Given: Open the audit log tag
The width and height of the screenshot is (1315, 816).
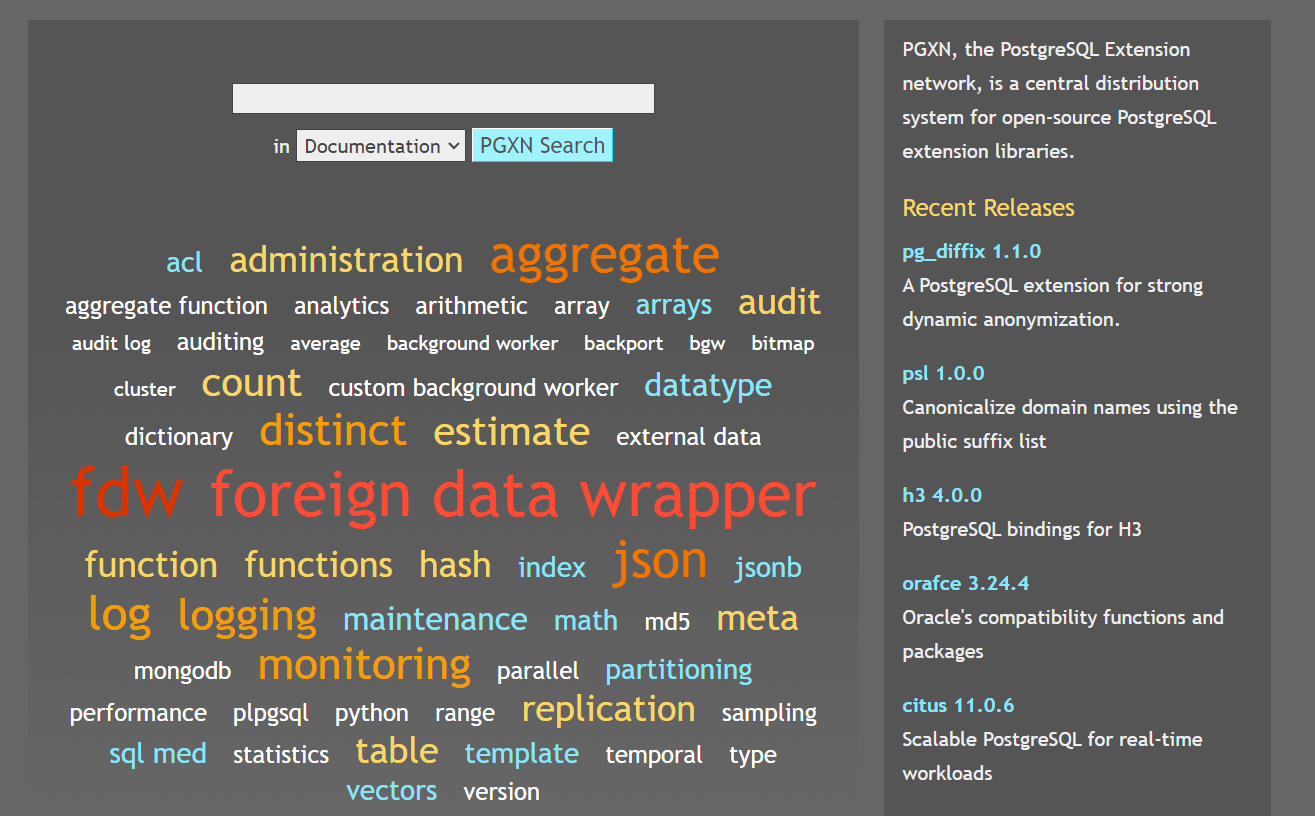Looking at the screenshot, I should (x=111, y=344).
